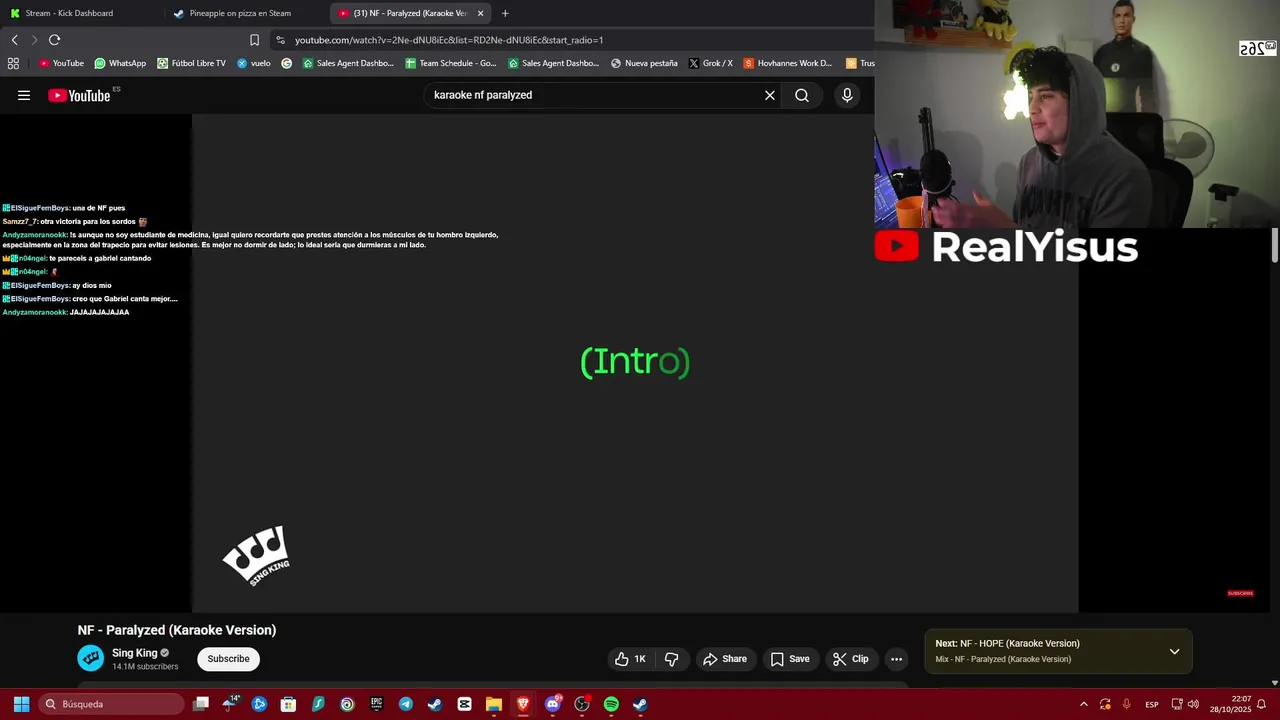Click the 14.1M subscribers text
This screenshot has width=1280, height=720.
click(x=145, y=667)
